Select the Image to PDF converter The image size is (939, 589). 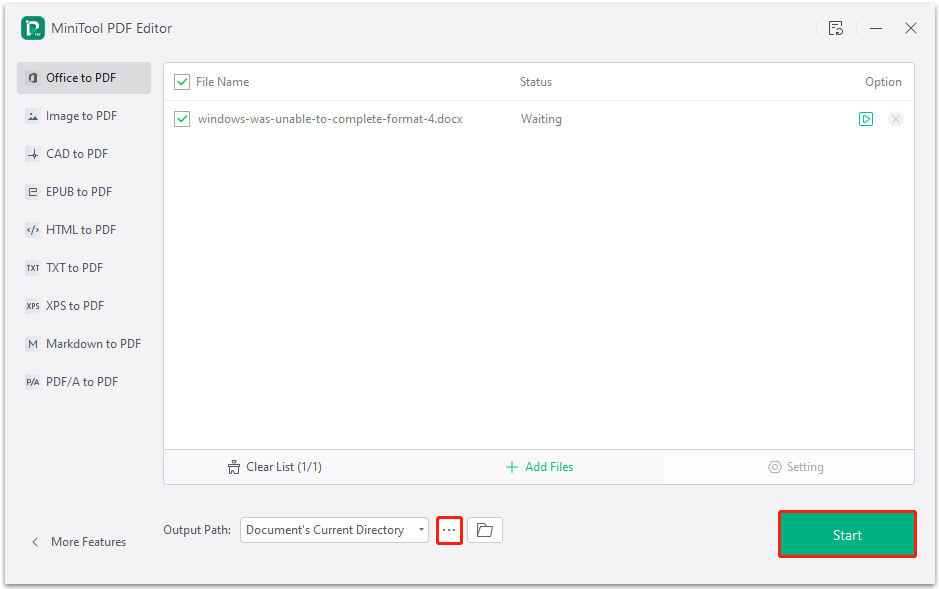[76, 115]
